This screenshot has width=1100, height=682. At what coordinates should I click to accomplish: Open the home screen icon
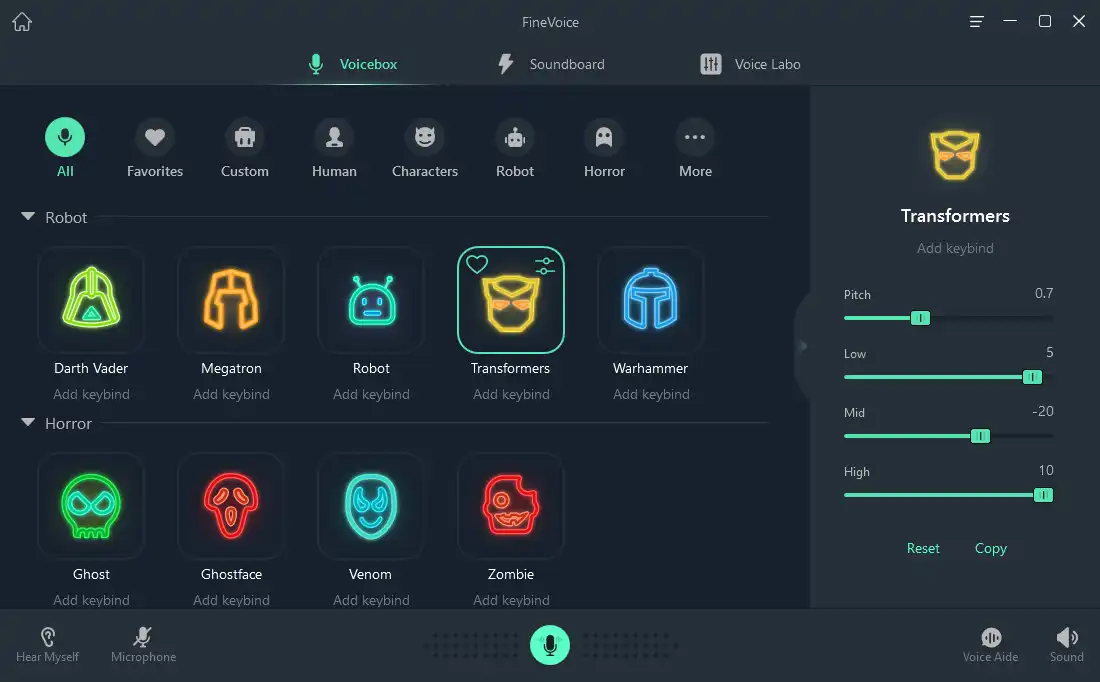(22, 22)
